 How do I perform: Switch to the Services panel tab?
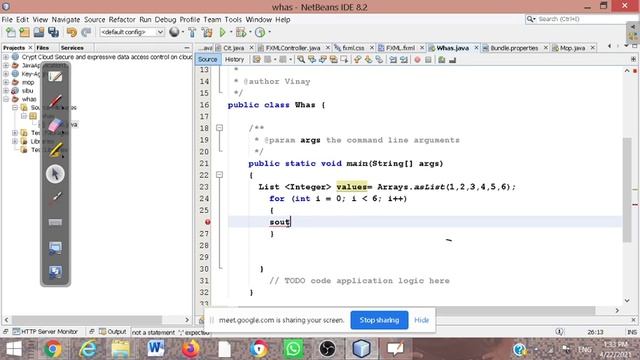coord(72,48)
